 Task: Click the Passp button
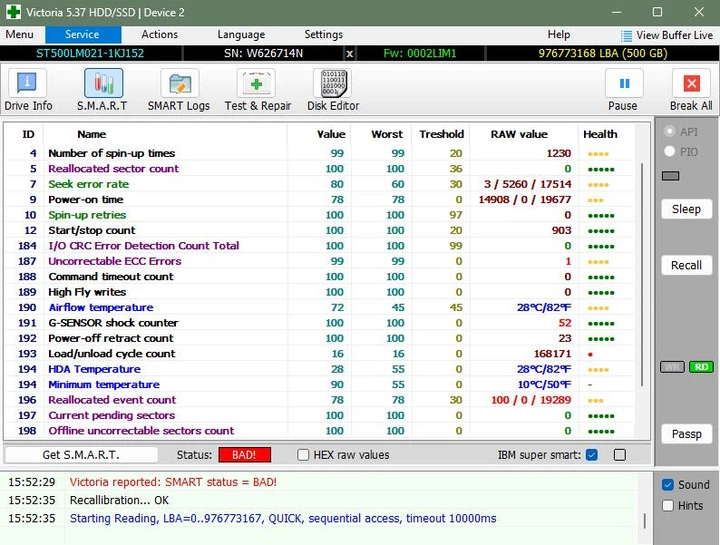pos(686,434)
